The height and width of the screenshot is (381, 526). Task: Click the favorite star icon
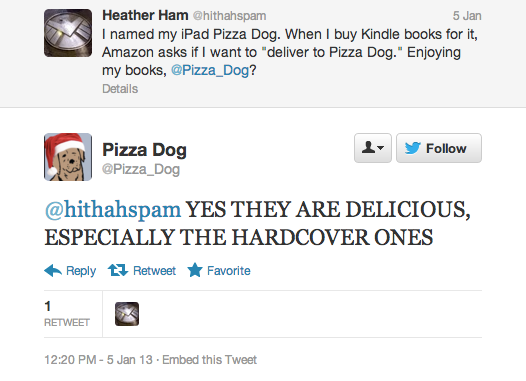[x=195, y=270]
